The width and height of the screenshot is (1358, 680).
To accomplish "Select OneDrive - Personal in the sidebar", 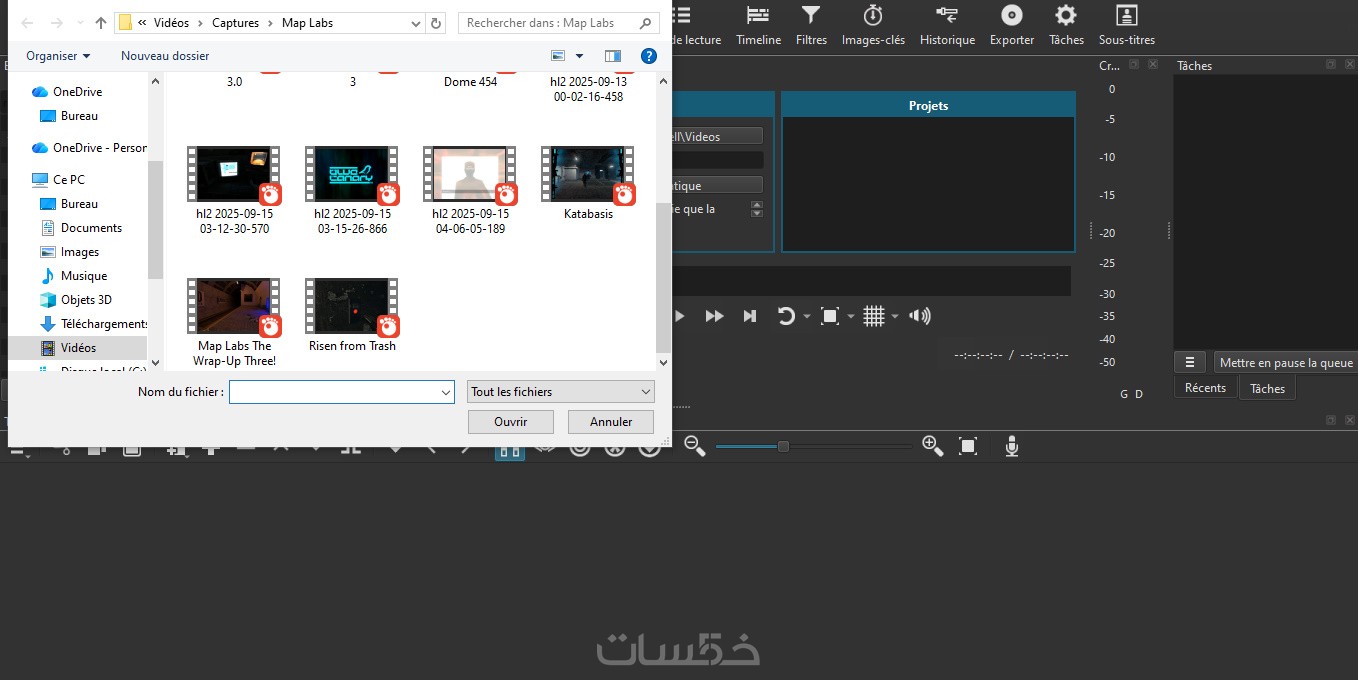I will coord(89,147).
